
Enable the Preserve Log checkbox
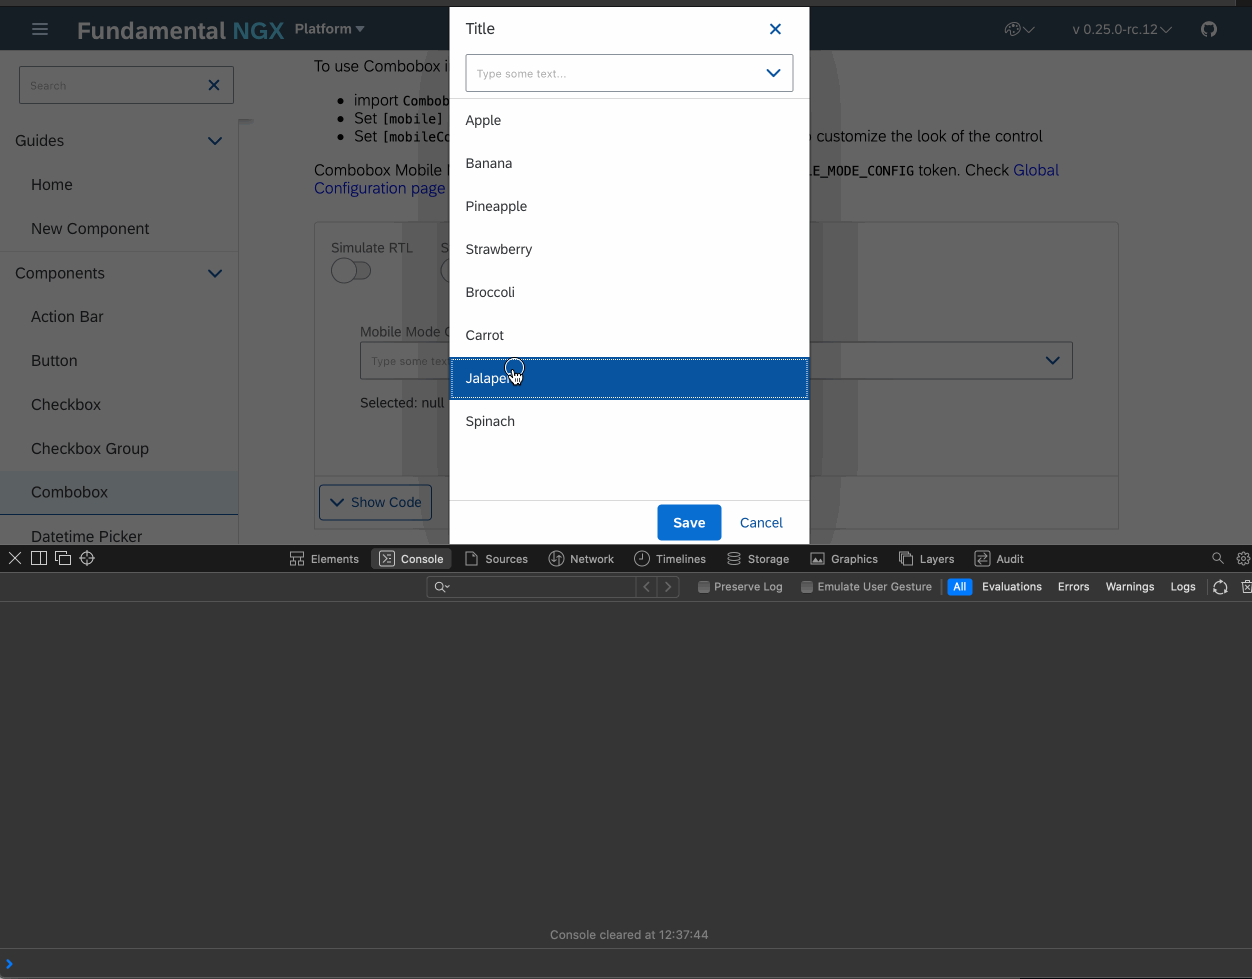(x=704, y=587)
